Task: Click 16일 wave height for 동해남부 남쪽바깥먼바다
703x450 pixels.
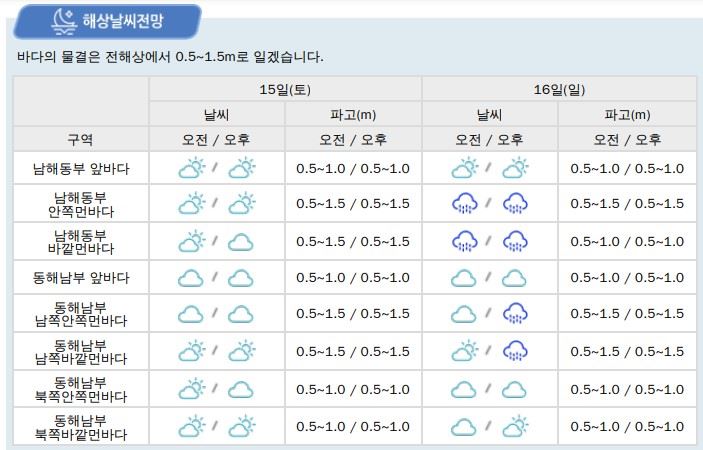Action: (x=627, y=351)
